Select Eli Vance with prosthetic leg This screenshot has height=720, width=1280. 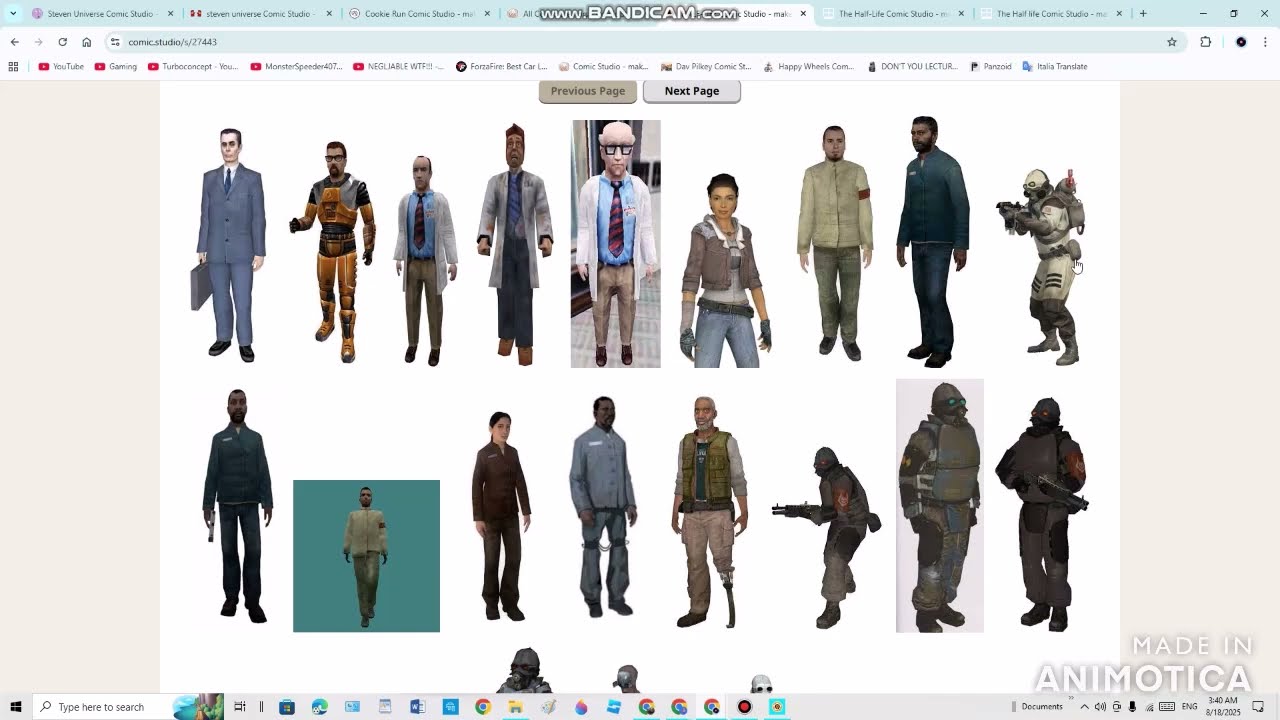point(710,512)
